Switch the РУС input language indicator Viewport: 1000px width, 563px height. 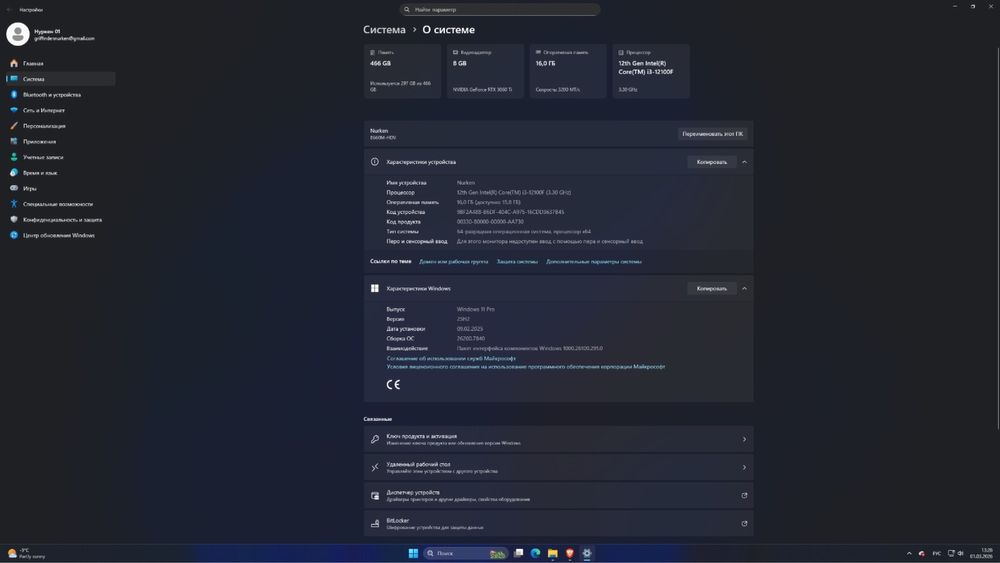tap(936, 553)
